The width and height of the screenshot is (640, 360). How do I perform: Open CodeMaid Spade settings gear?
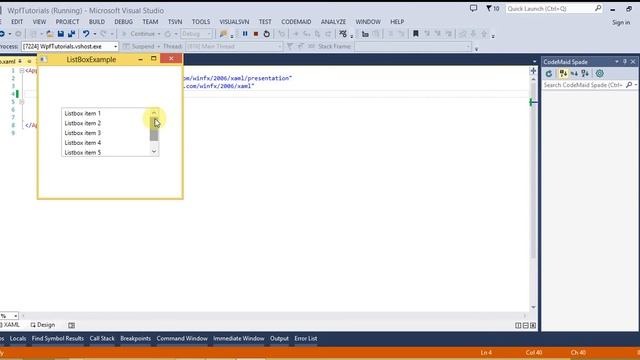point(600,74)
